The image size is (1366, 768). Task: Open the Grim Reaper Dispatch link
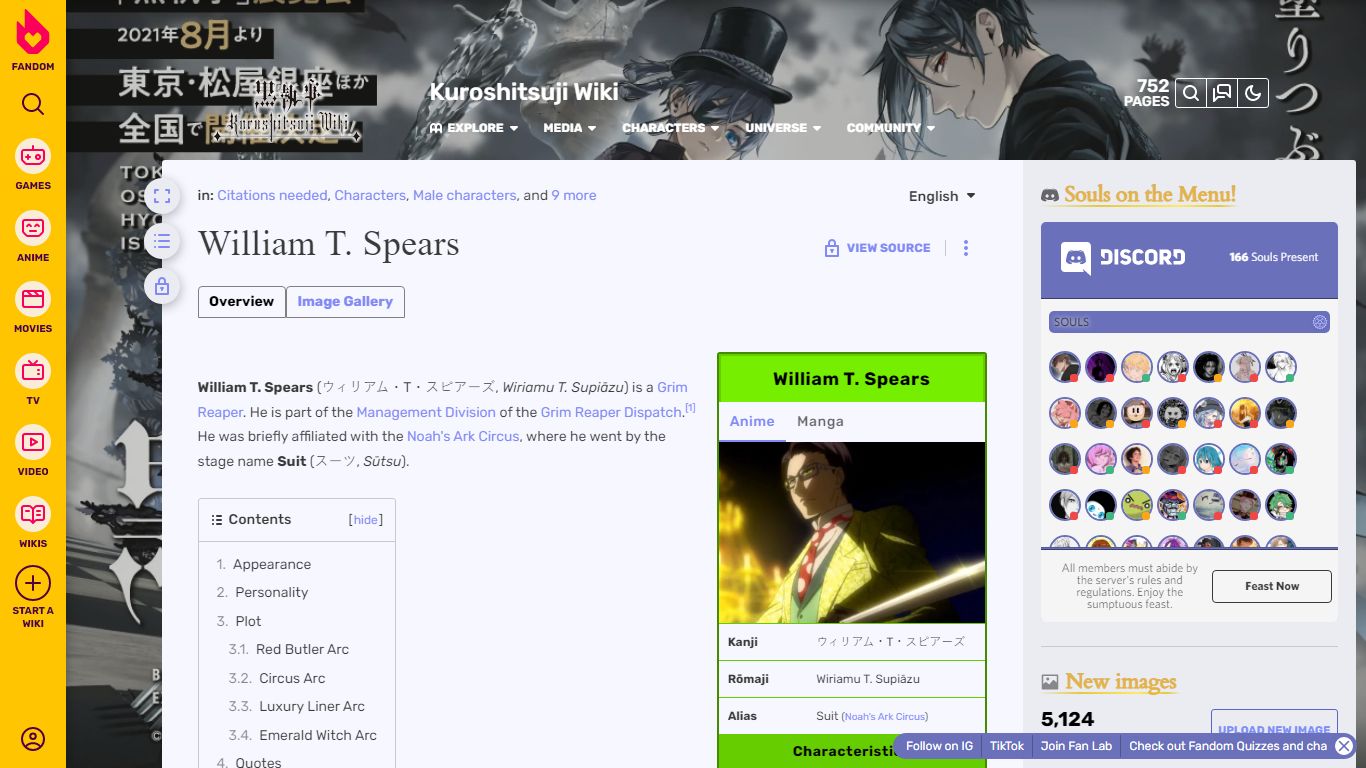point(612,412)
